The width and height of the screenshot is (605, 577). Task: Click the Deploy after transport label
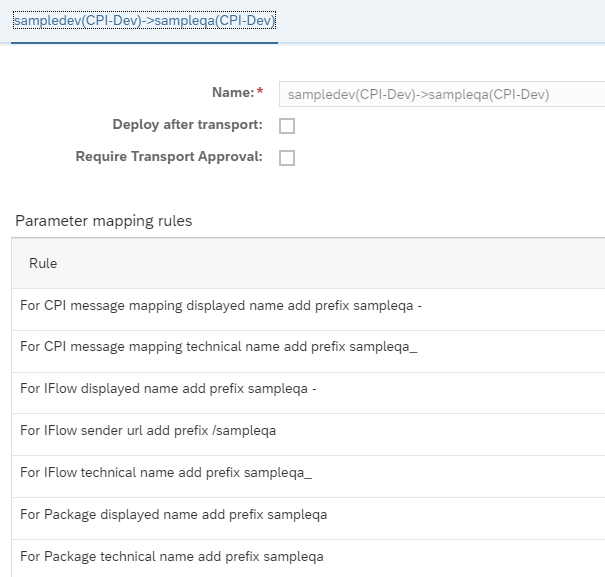pos(188,125)
